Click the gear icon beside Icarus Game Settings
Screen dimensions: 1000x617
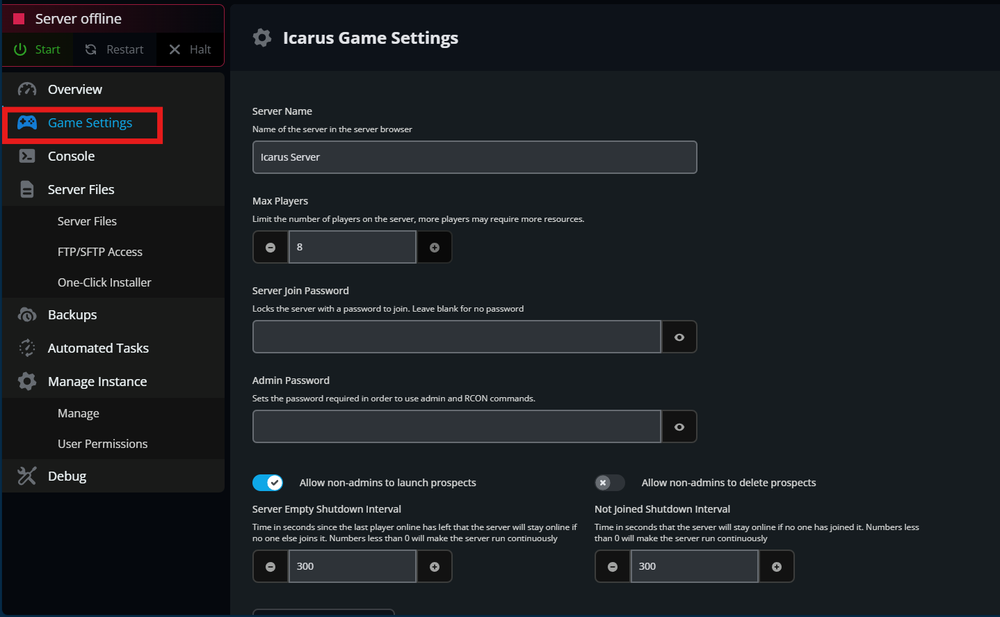(262, 38)
